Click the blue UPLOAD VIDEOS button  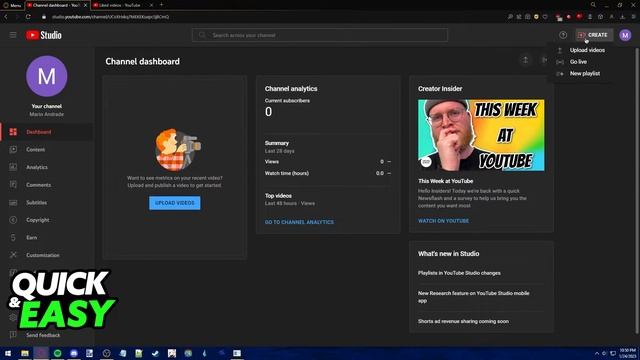click(174, 203)
